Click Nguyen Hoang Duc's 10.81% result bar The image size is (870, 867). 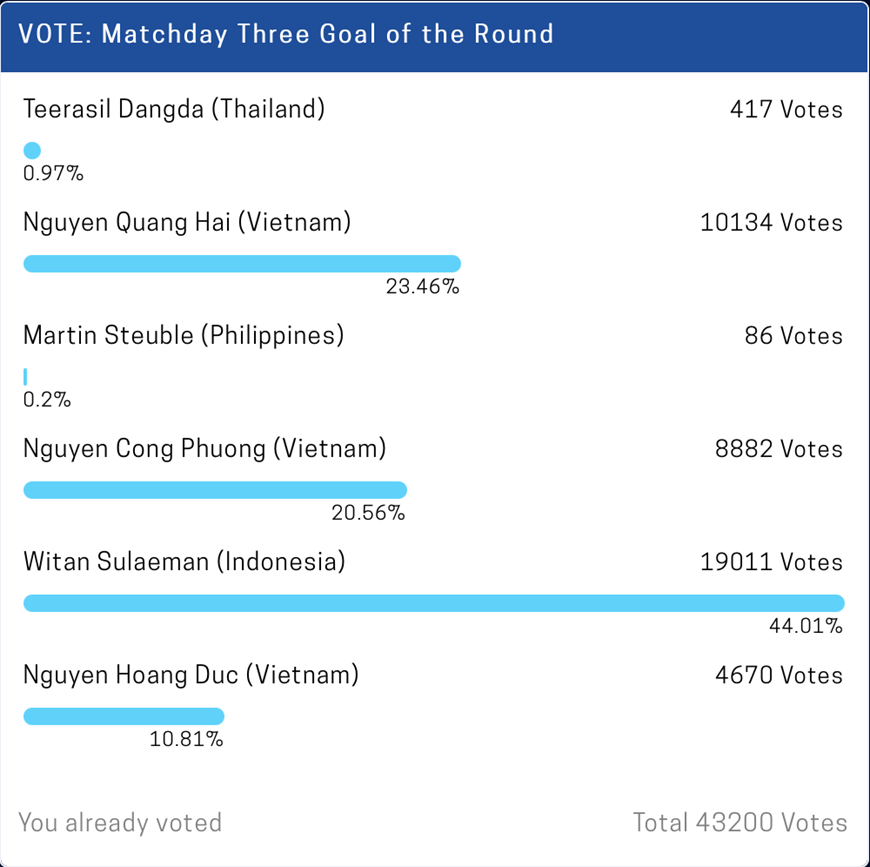(123, 716)
